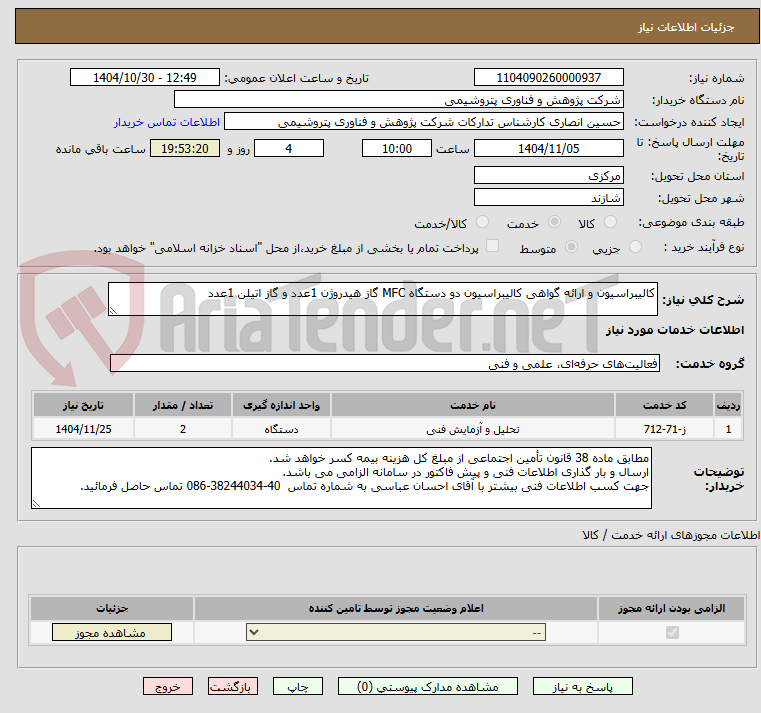Click the الزامی بودن ارائه مجوز header
The width and height of the screenshot is (761, 713).
[x=672, y=608]
